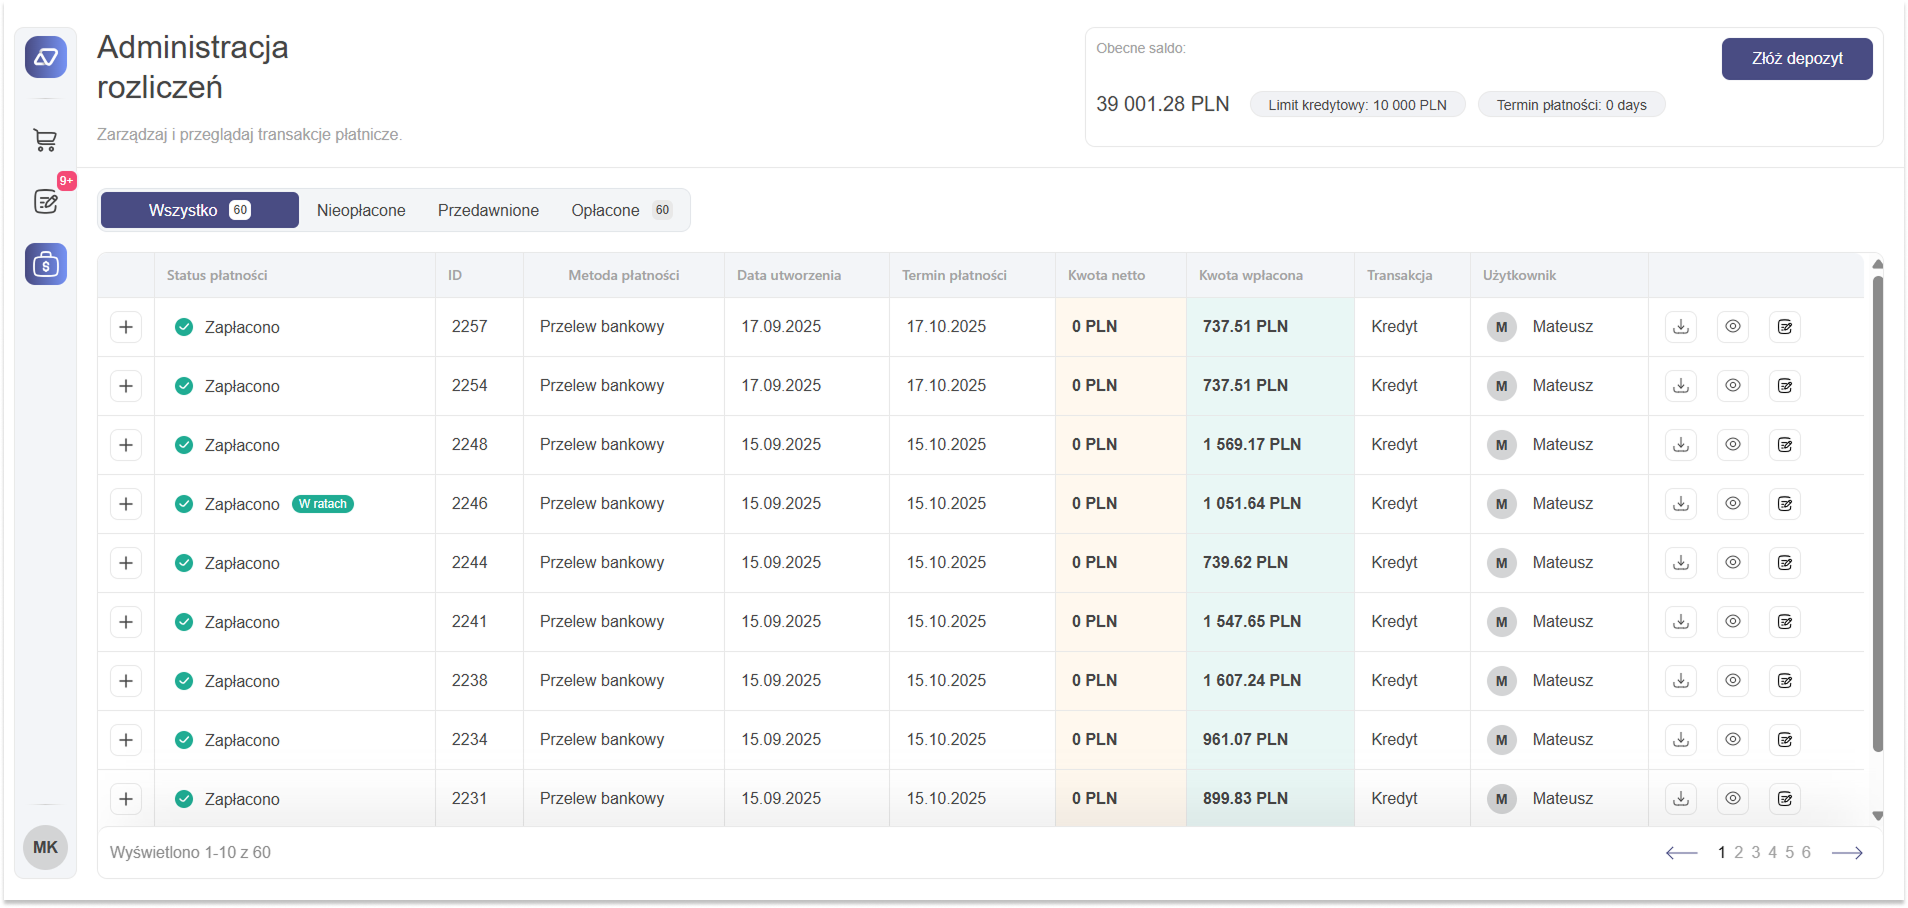
Task: Open the orders icon with 9+ badge
Action: pyautogui.click(x=46, y=202)
